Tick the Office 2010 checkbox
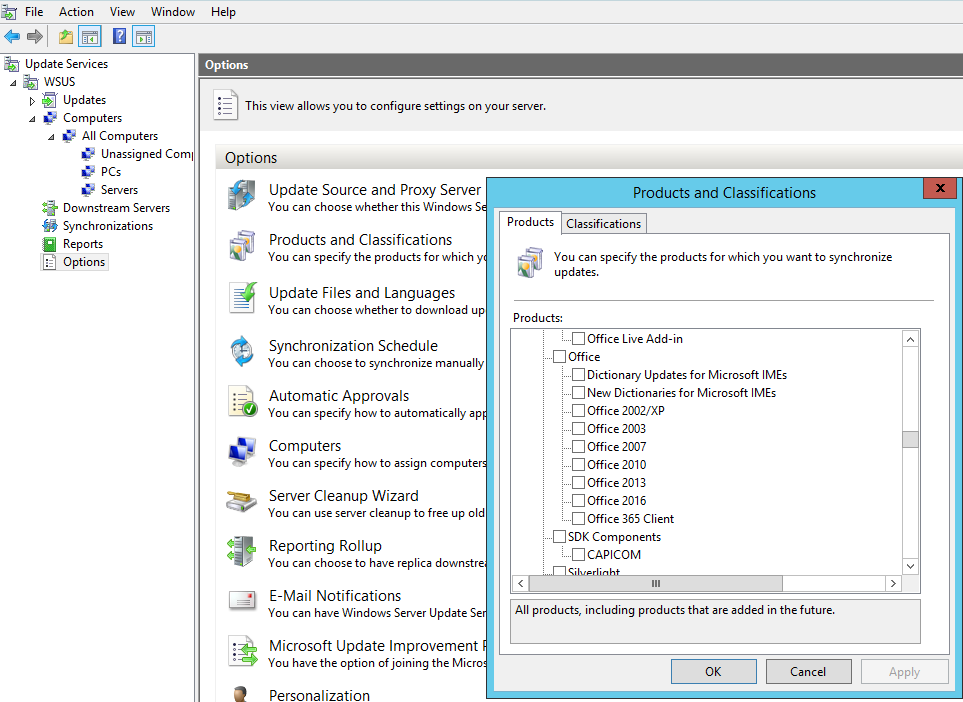 [x=579, y=464]
